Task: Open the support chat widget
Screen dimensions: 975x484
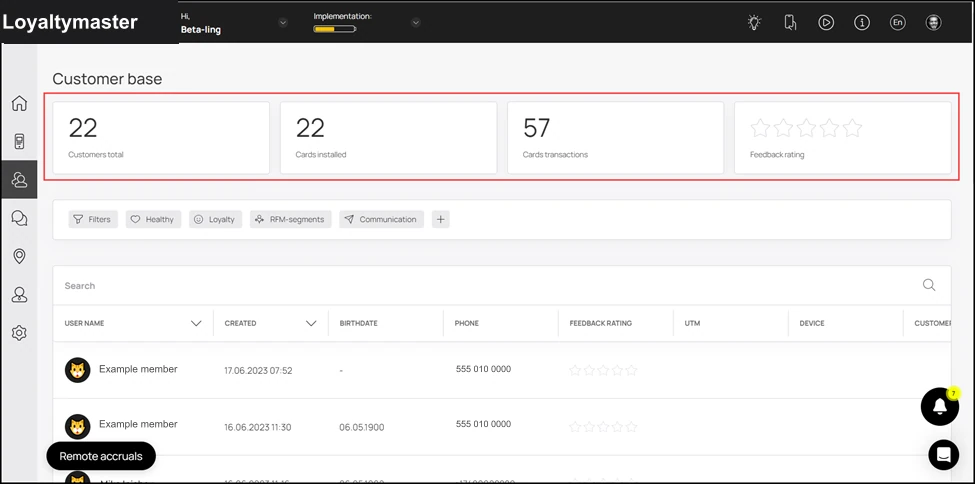Action: click(x=943, y=455)
